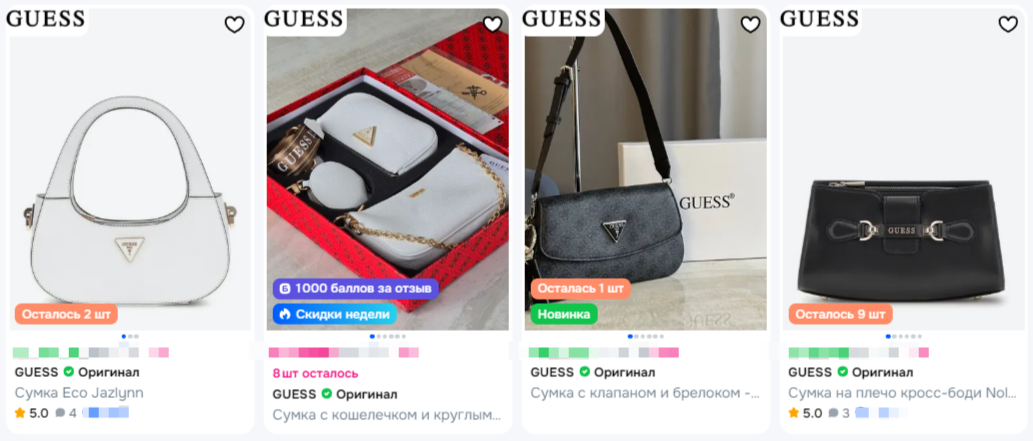Open the 1000 баллов за отзыв badge
1033x441 pixels.
[x=356, y=289]
